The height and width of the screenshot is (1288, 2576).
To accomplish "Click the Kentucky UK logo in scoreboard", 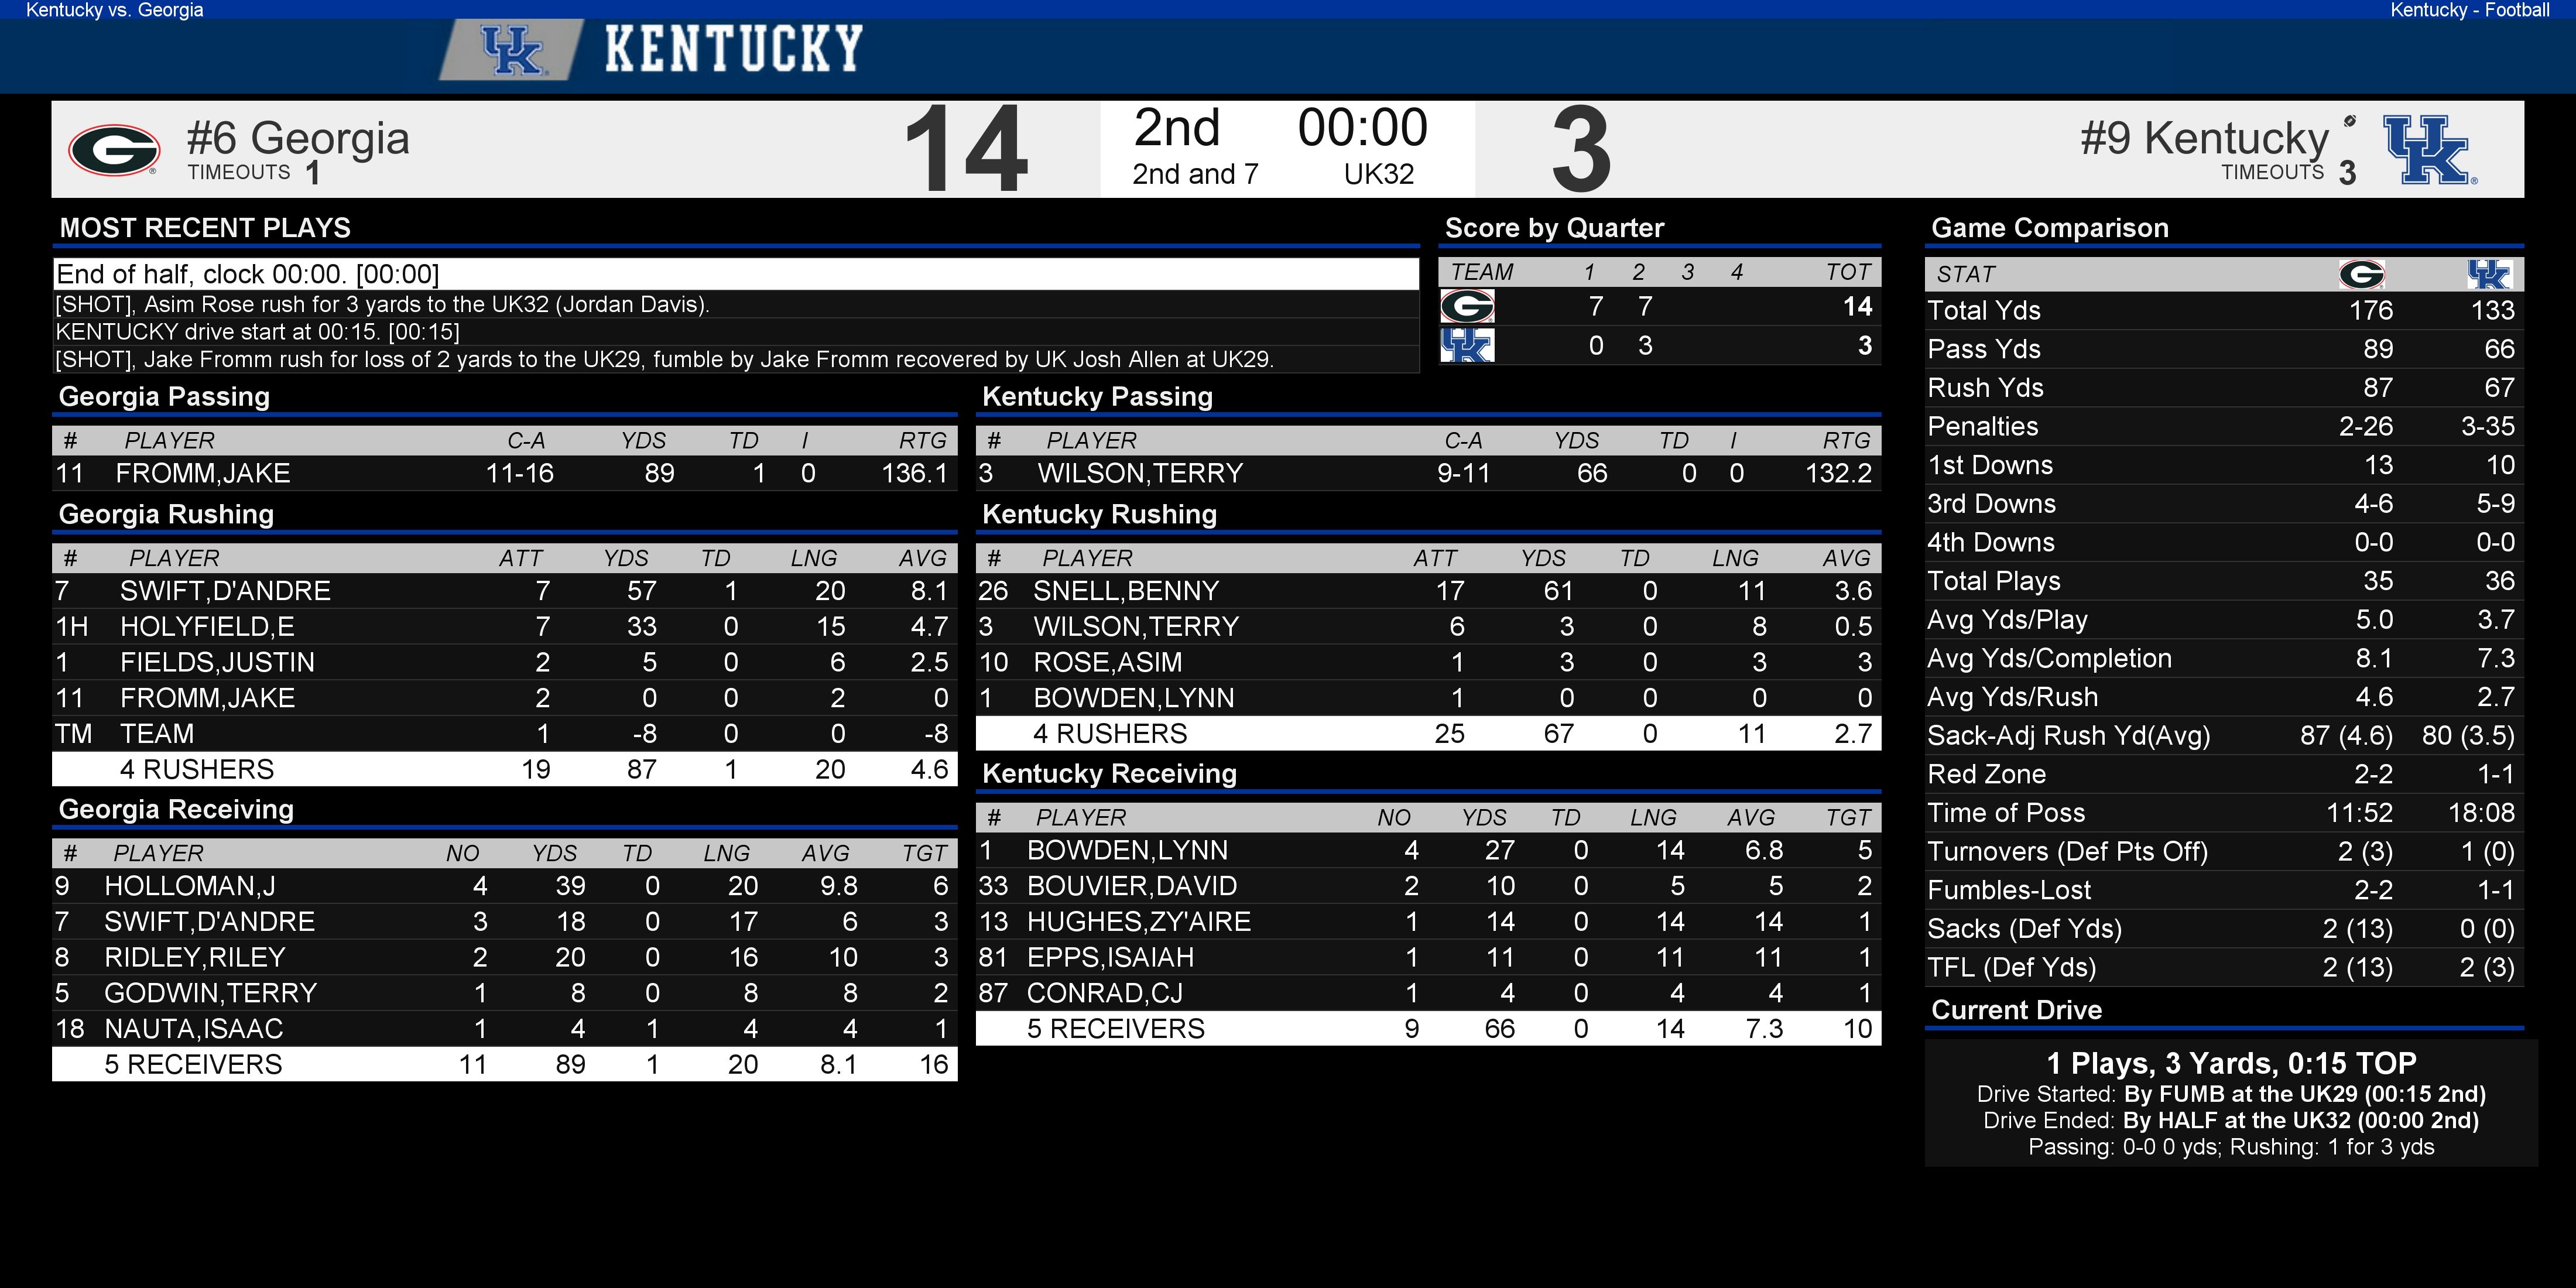I will pos(2429,150).
